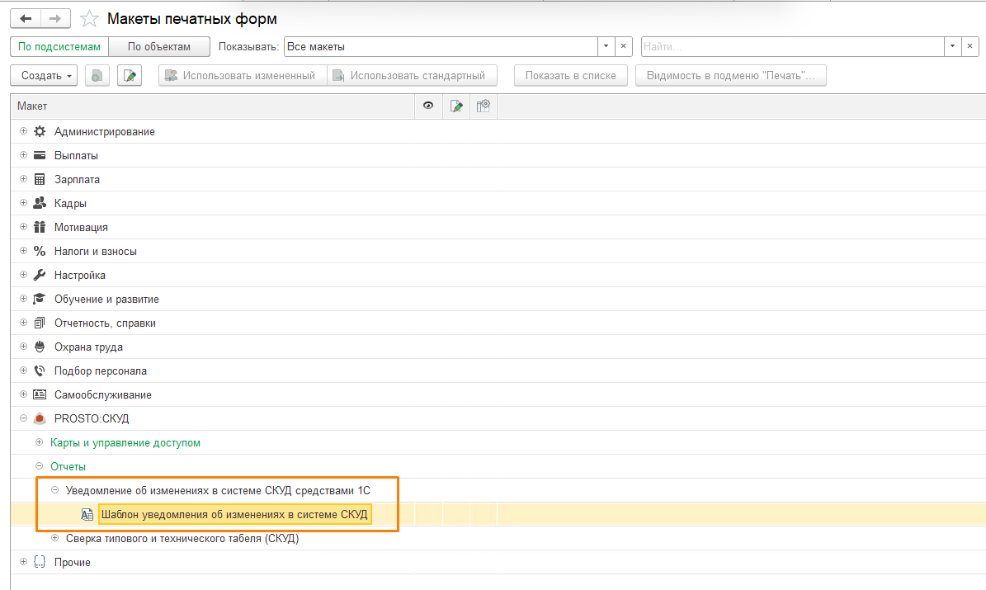The width and height of the screenshot is (986, 590).
Task: Click the edited-status column header icon
Action: click(x=456, y=106)
